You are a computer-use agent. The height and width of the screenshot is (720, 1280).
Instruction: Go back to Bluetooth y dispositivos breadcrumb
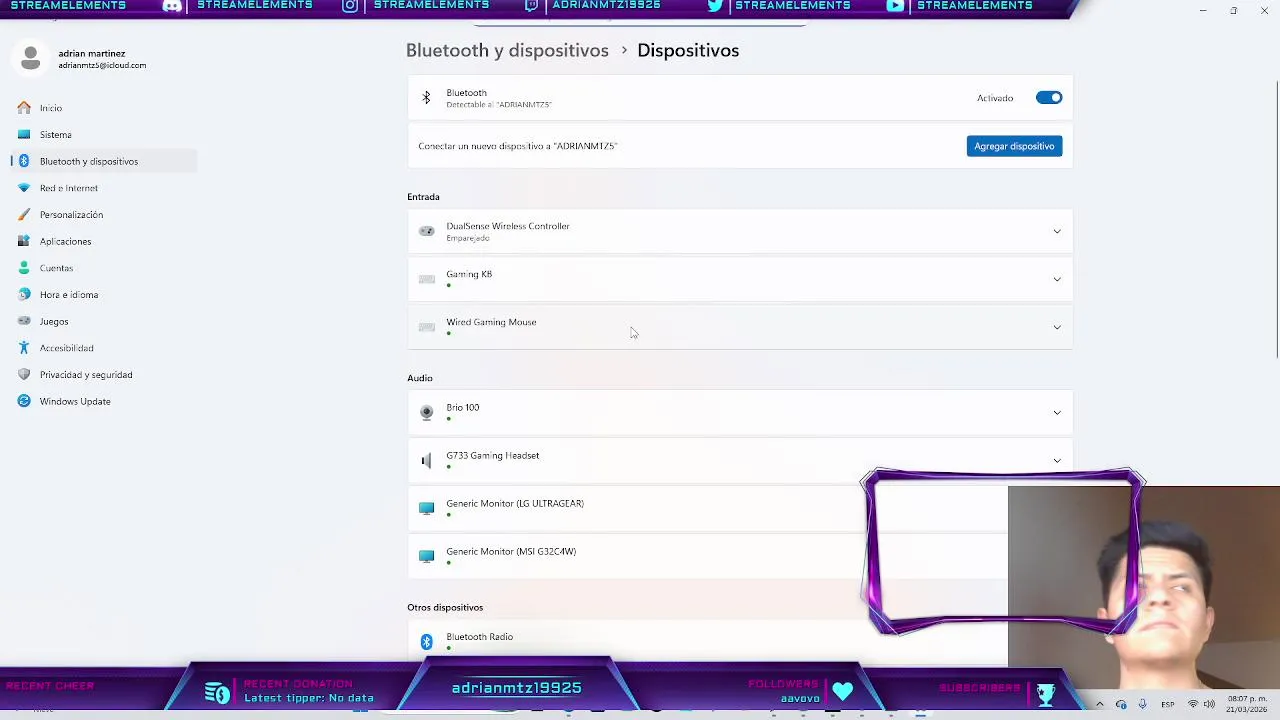507,50
